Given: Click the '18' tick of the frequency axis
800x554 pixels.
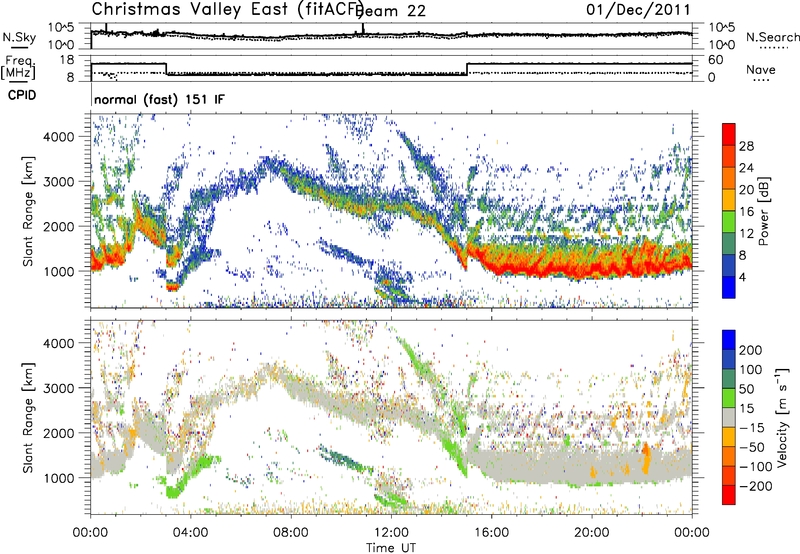Looking at the screenshot, I should click(67, 60).
